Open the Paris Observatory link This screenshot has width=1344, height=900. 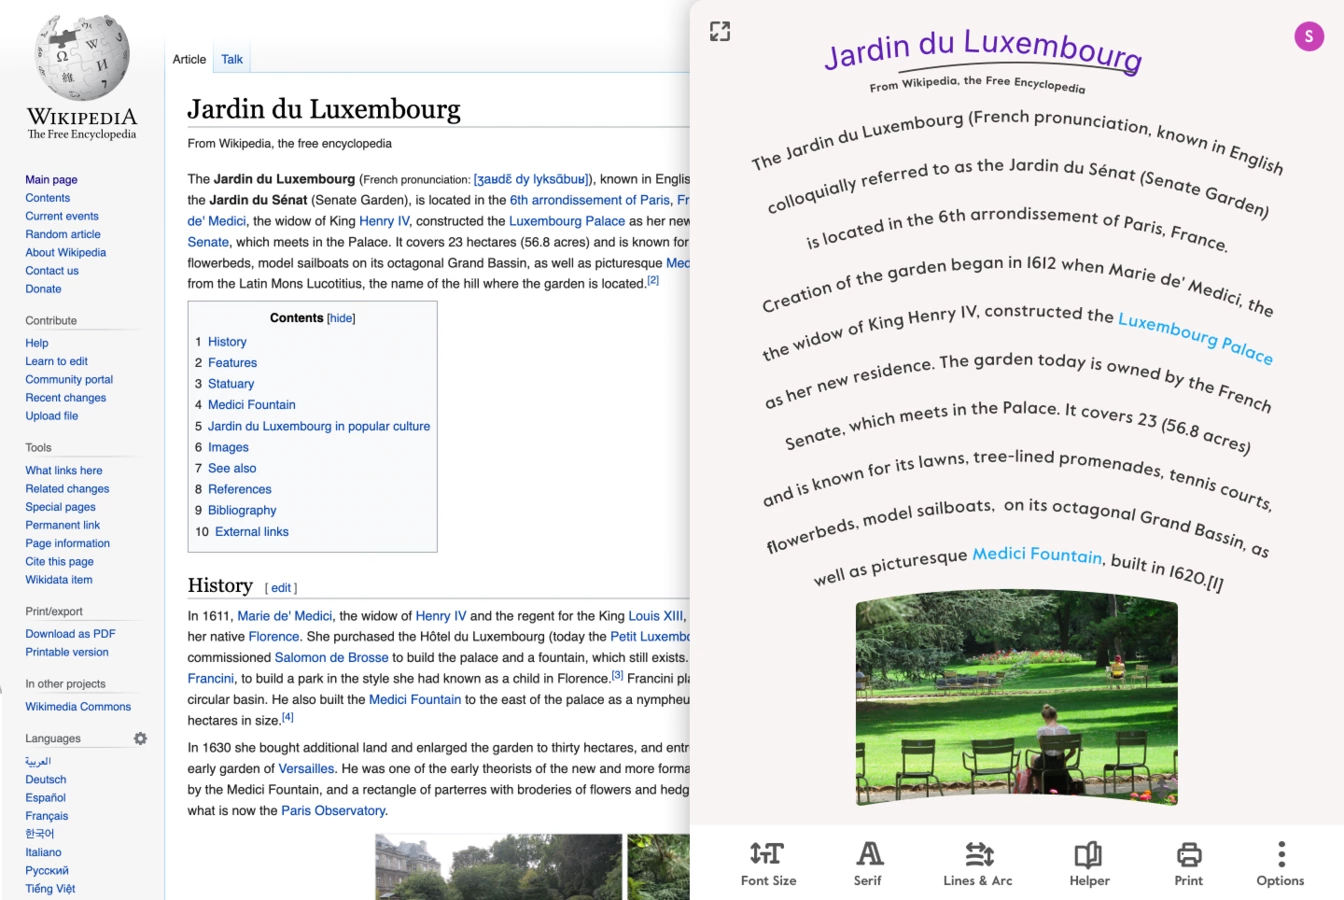pyautogui.click(x=333, y=811)
